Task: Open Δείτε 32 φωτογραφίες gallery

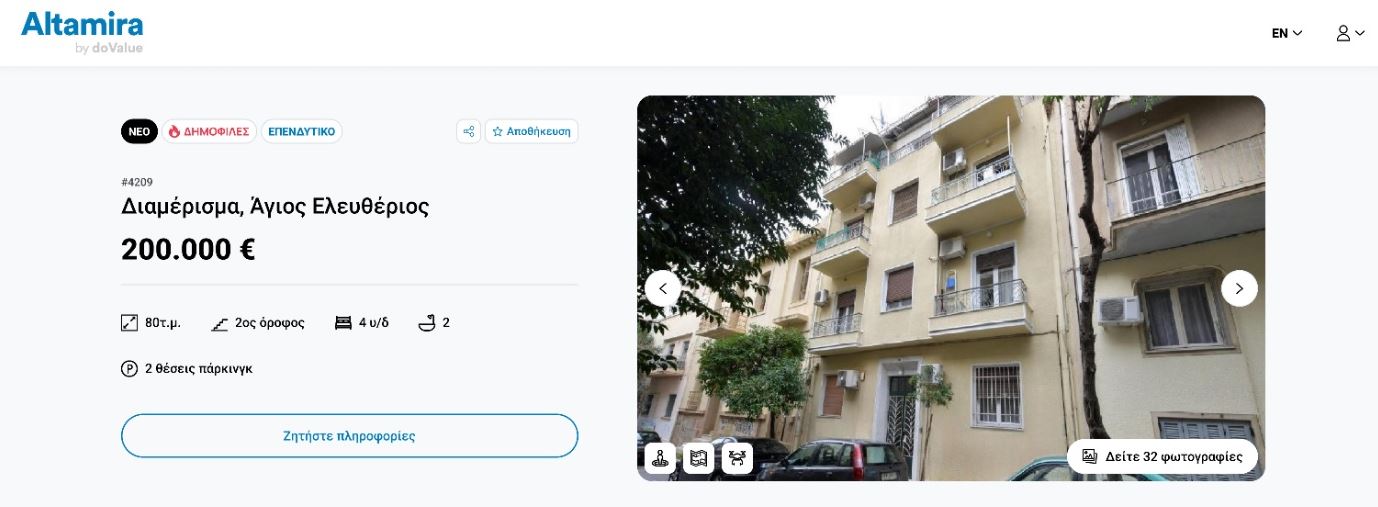Action: tap(1162, 456)
